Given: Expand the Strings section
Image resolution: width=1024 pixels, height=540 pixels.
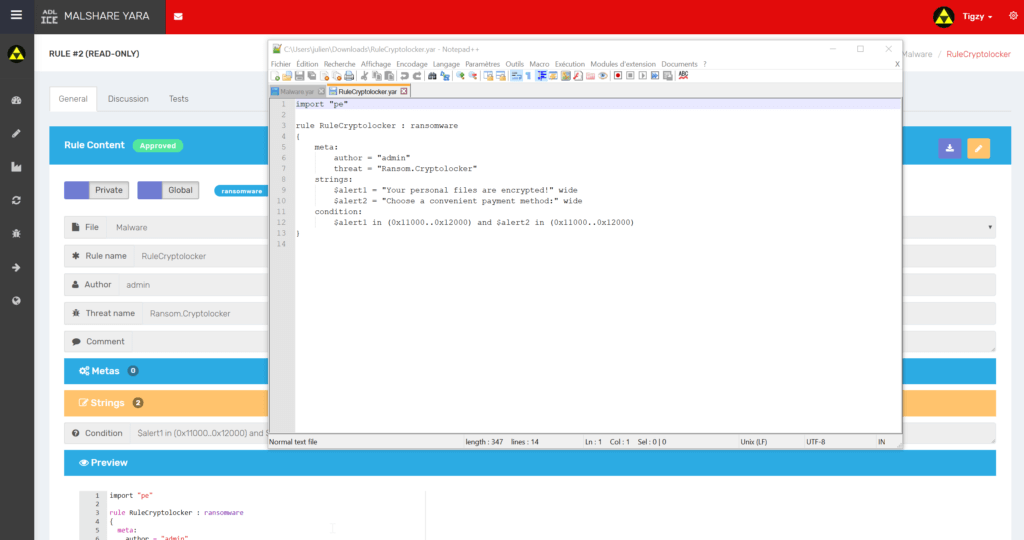Looking at the screenshot, I should [110, 403].
